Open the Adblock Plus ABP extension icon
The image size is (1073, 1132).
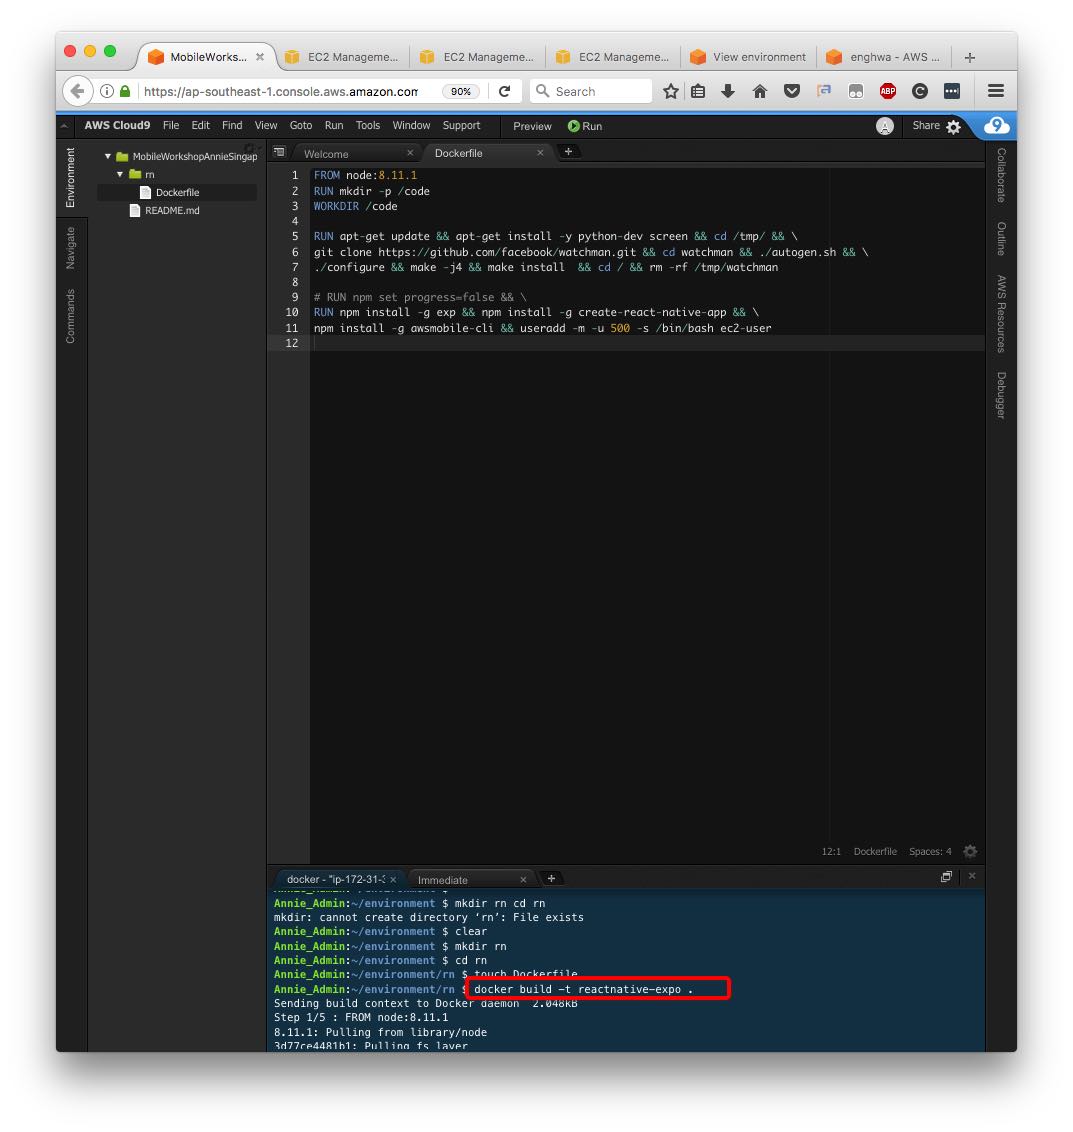click(888, 92)
